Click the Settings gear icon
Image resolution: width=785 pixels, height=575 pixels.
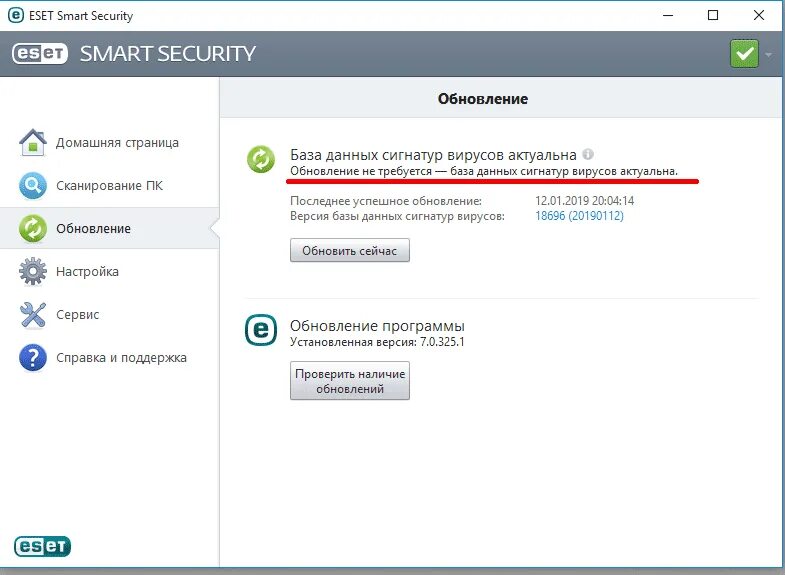tap(33, 272)
